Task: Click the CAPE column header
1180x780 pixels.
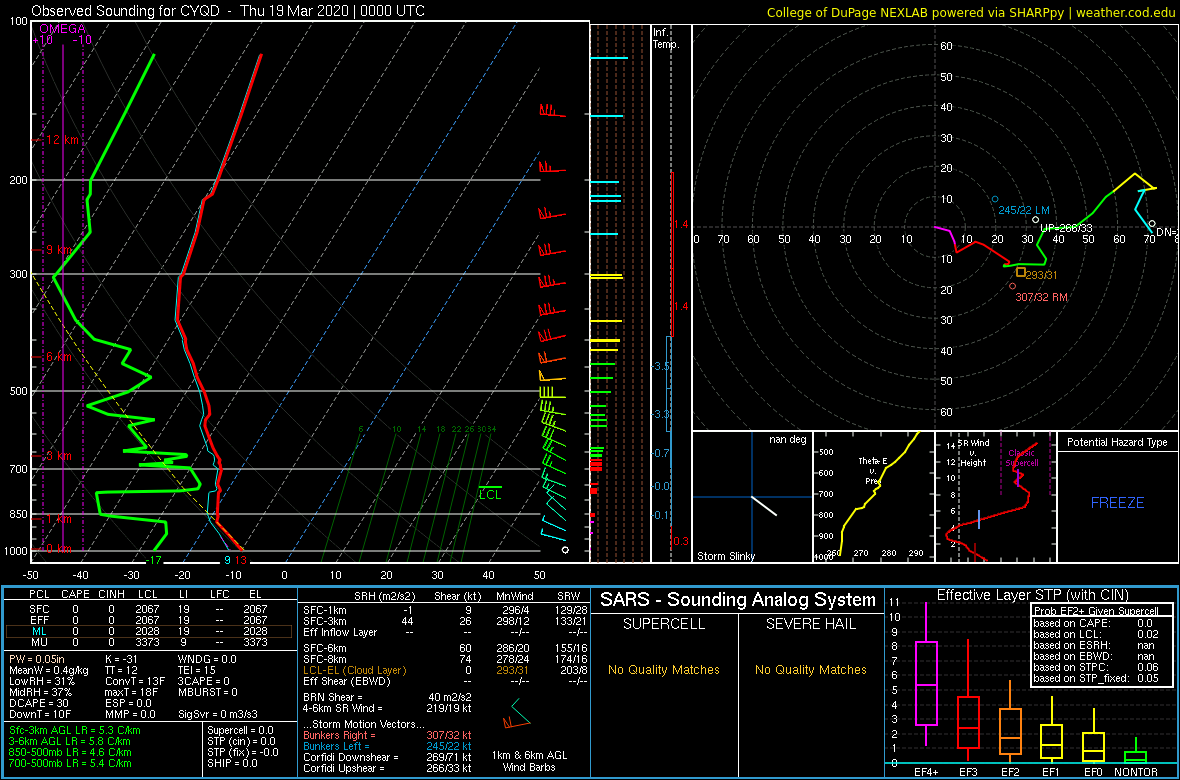Action: 75,595
